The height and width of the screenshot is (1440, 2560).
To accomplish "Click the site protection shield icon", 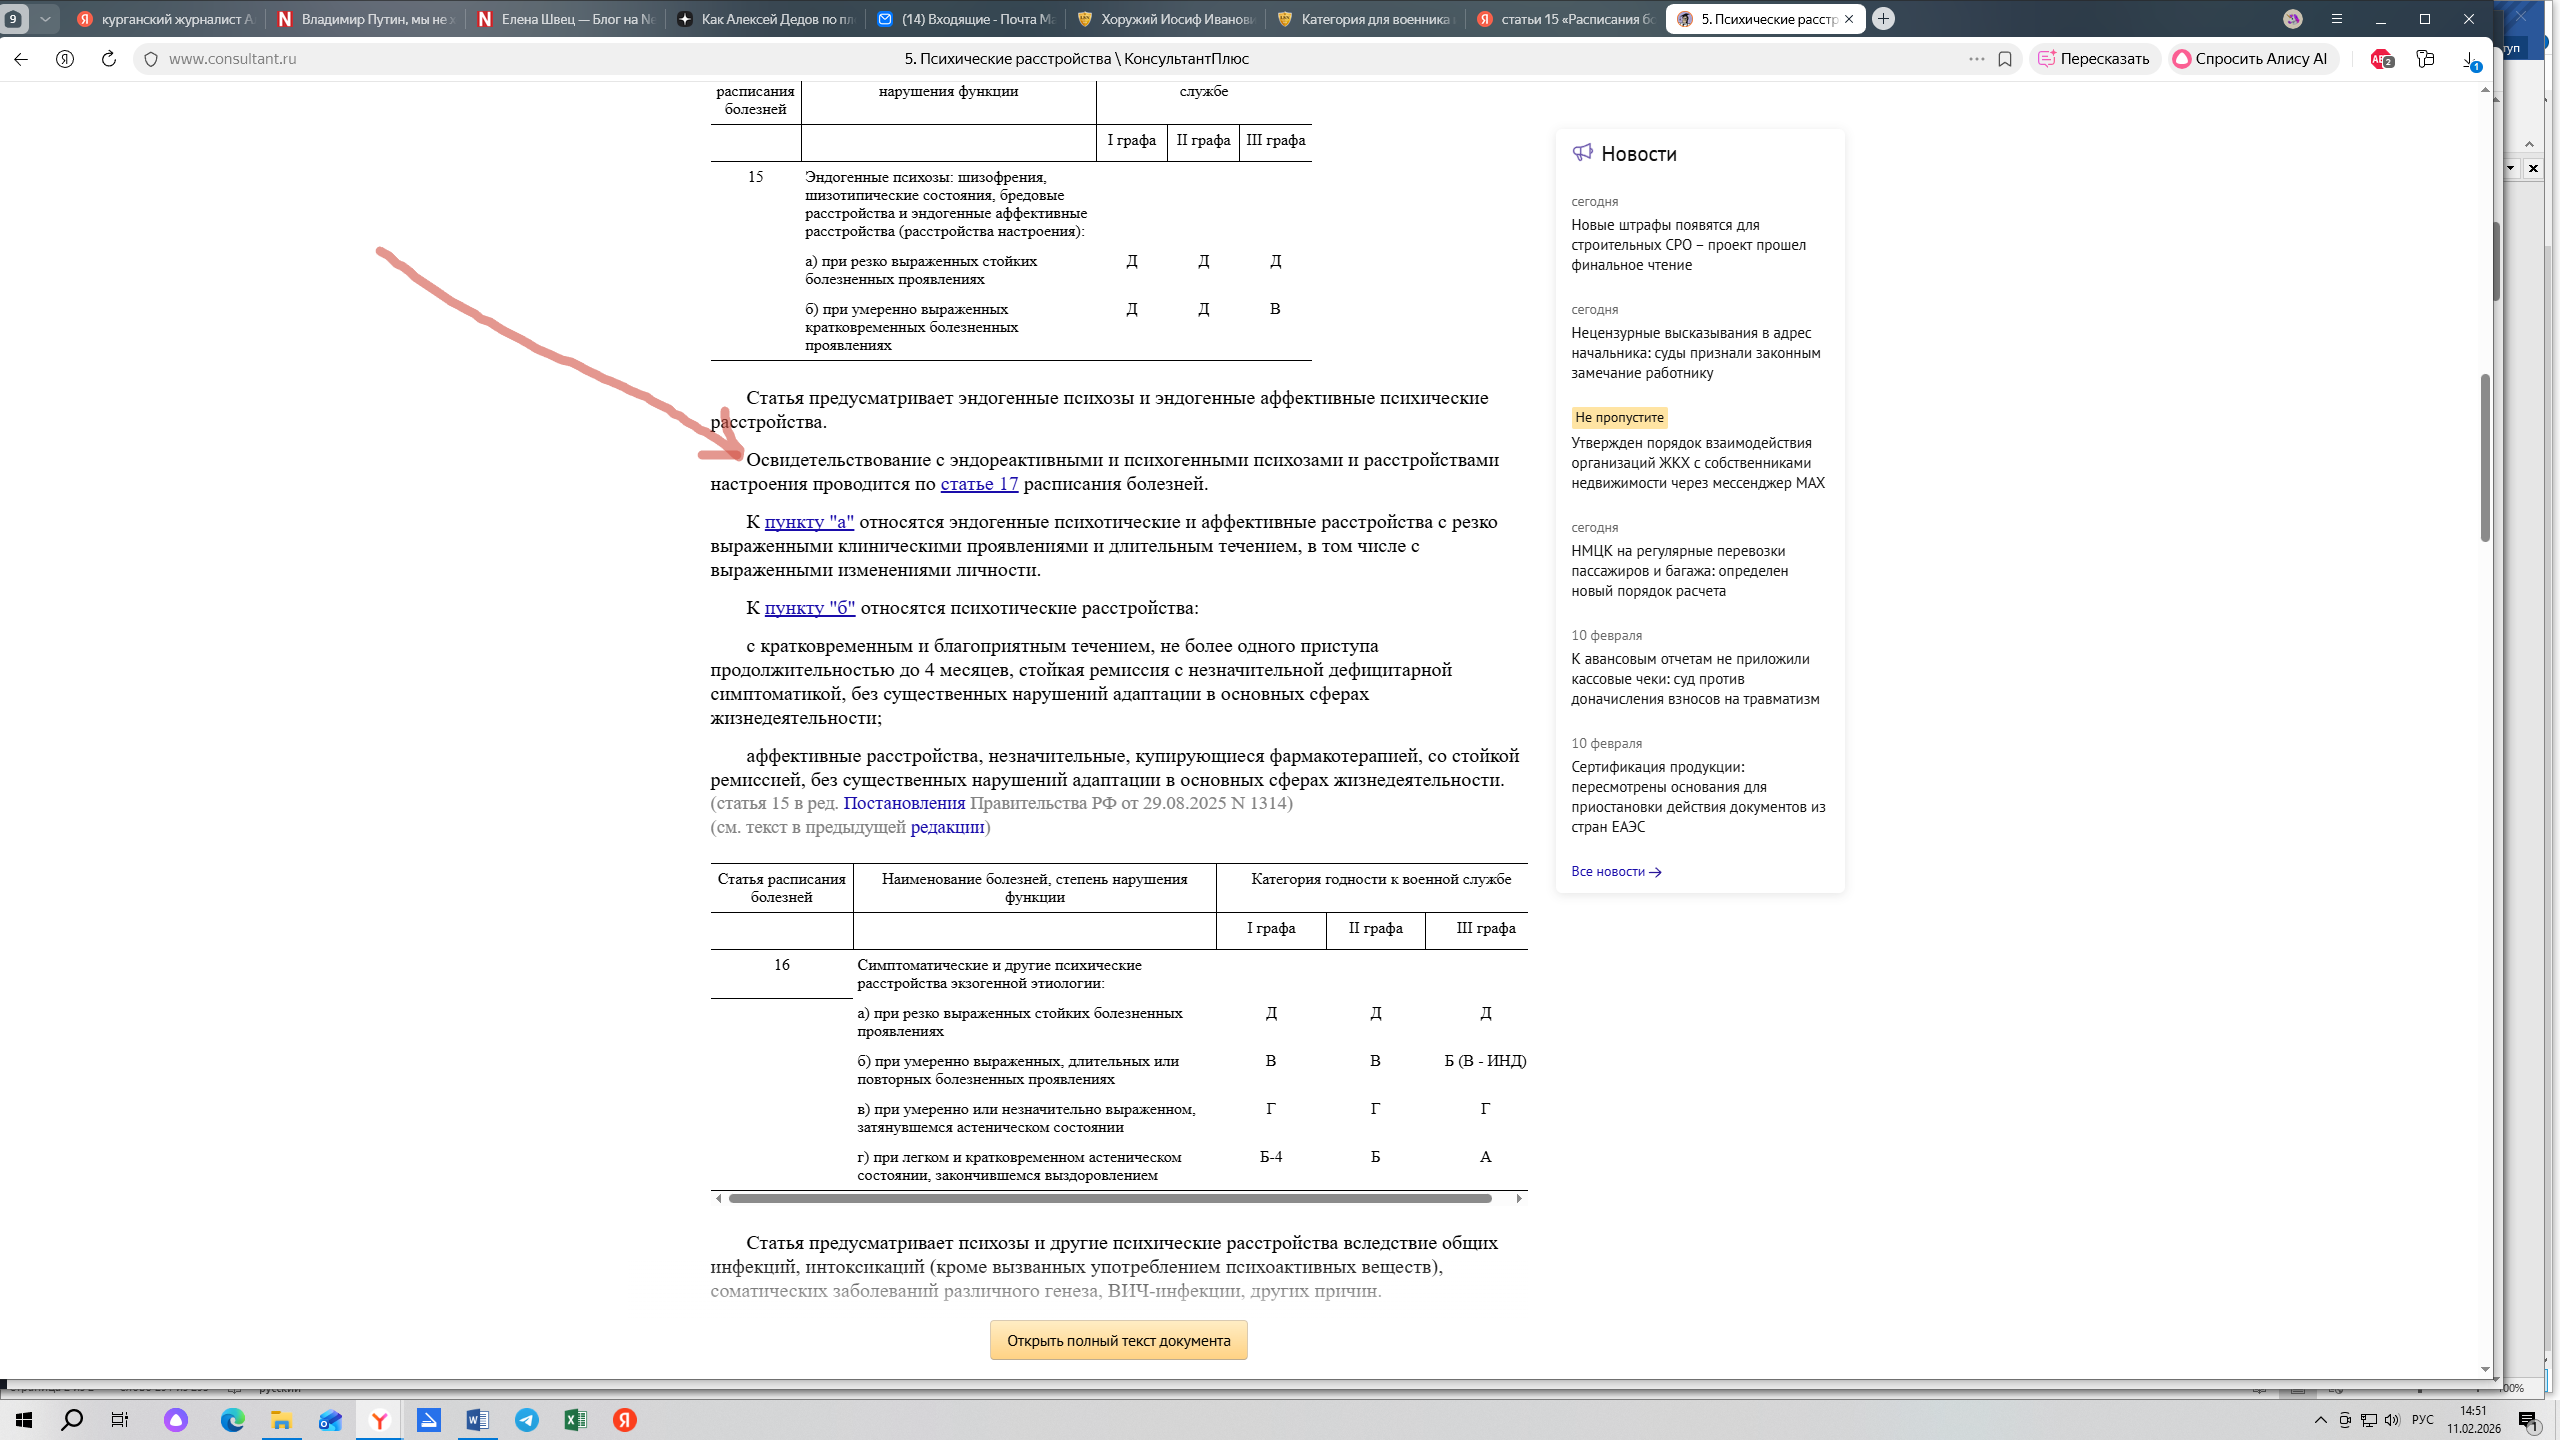I will [x=151, y=59].
